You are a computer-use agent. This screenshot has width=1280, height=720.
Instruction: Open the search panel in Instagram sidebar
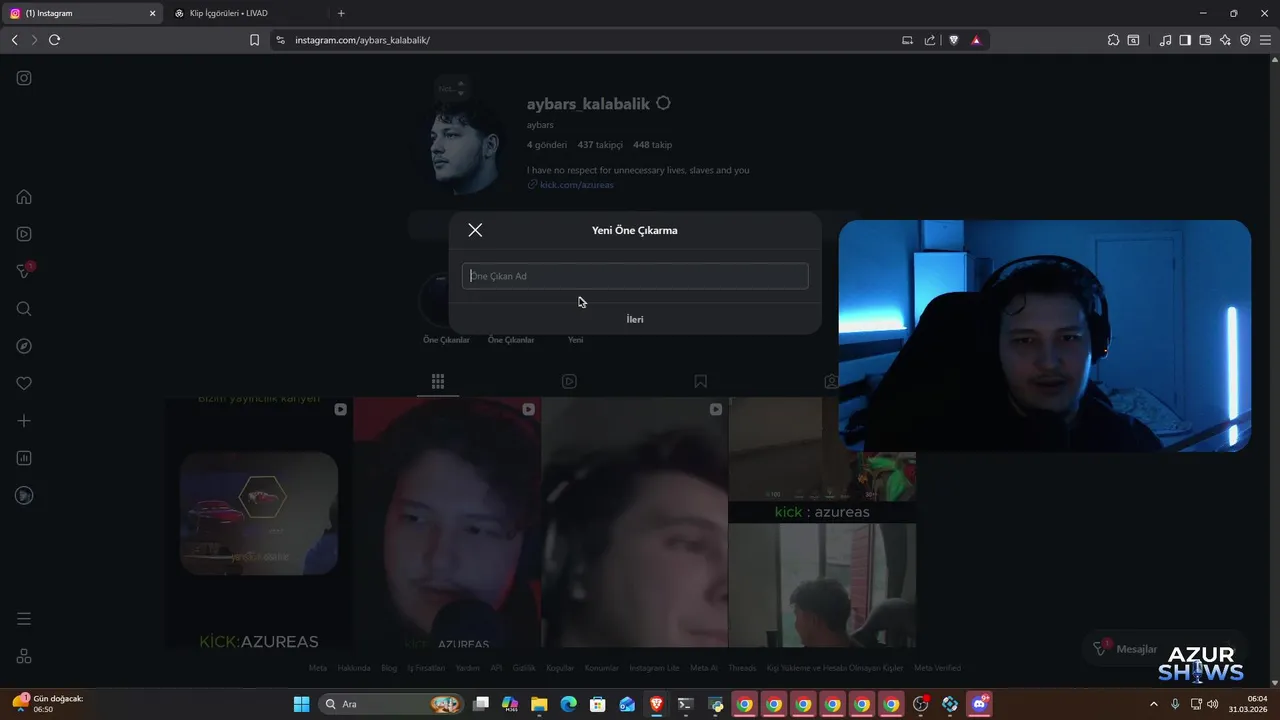tap(24, 309)
